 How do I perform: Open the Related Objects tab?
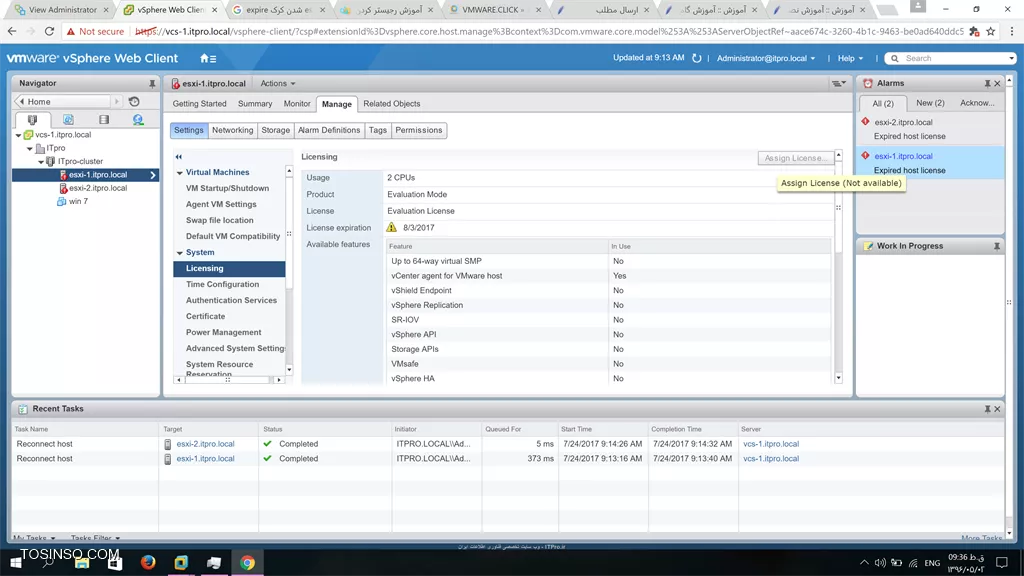pyautogui.click(x=392, y=104)
